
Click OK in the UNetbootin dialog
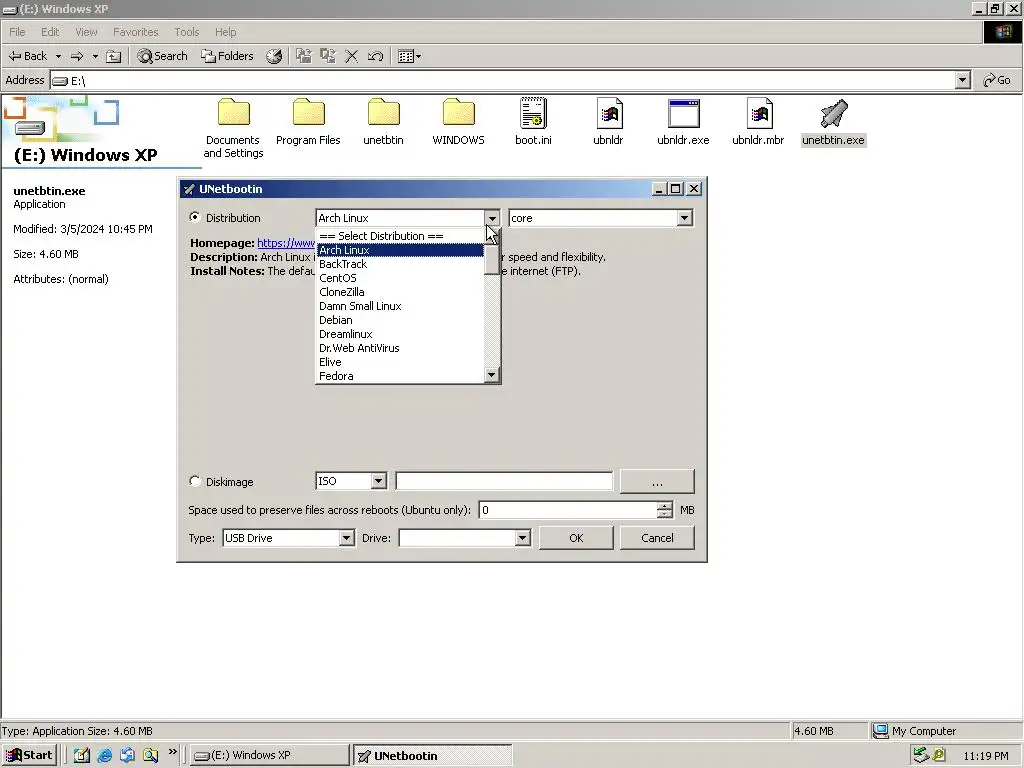[x=576, y=538]
